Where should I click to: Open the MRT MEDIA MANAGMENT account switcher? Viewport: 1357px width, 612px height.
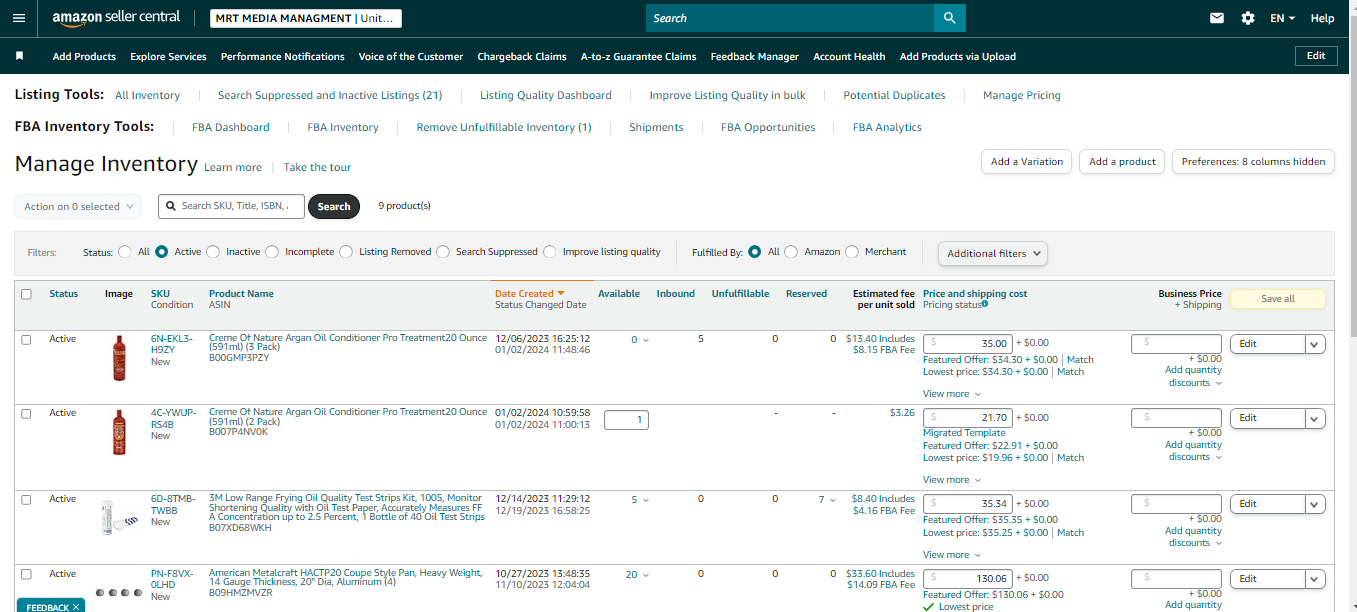pos(306,18)
